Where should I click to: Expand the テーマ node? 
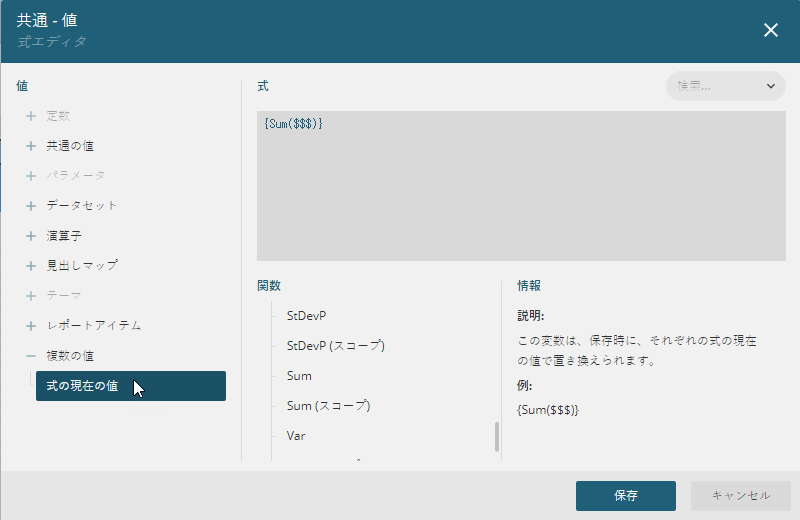click(x=31, y=296)
